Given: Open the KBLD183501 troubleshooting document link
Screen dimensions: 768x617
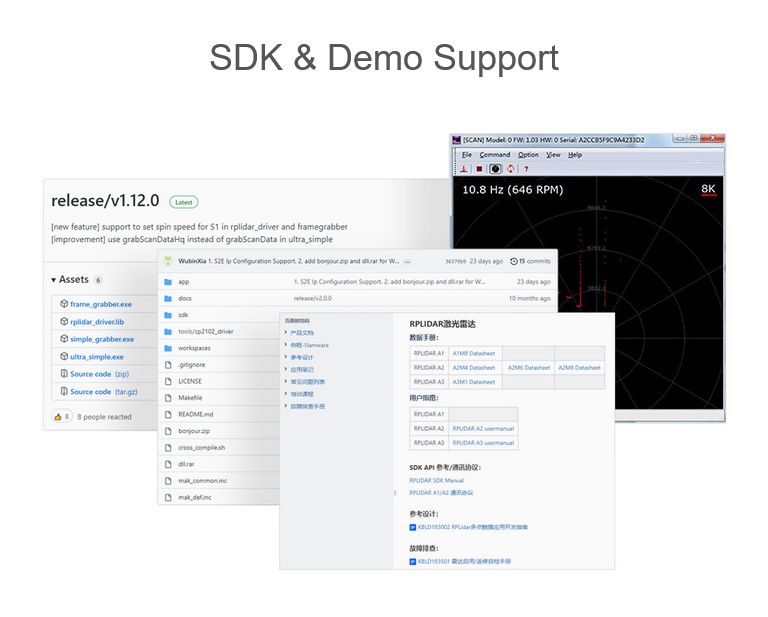Looking at the screenshot, I should (464, 562).
